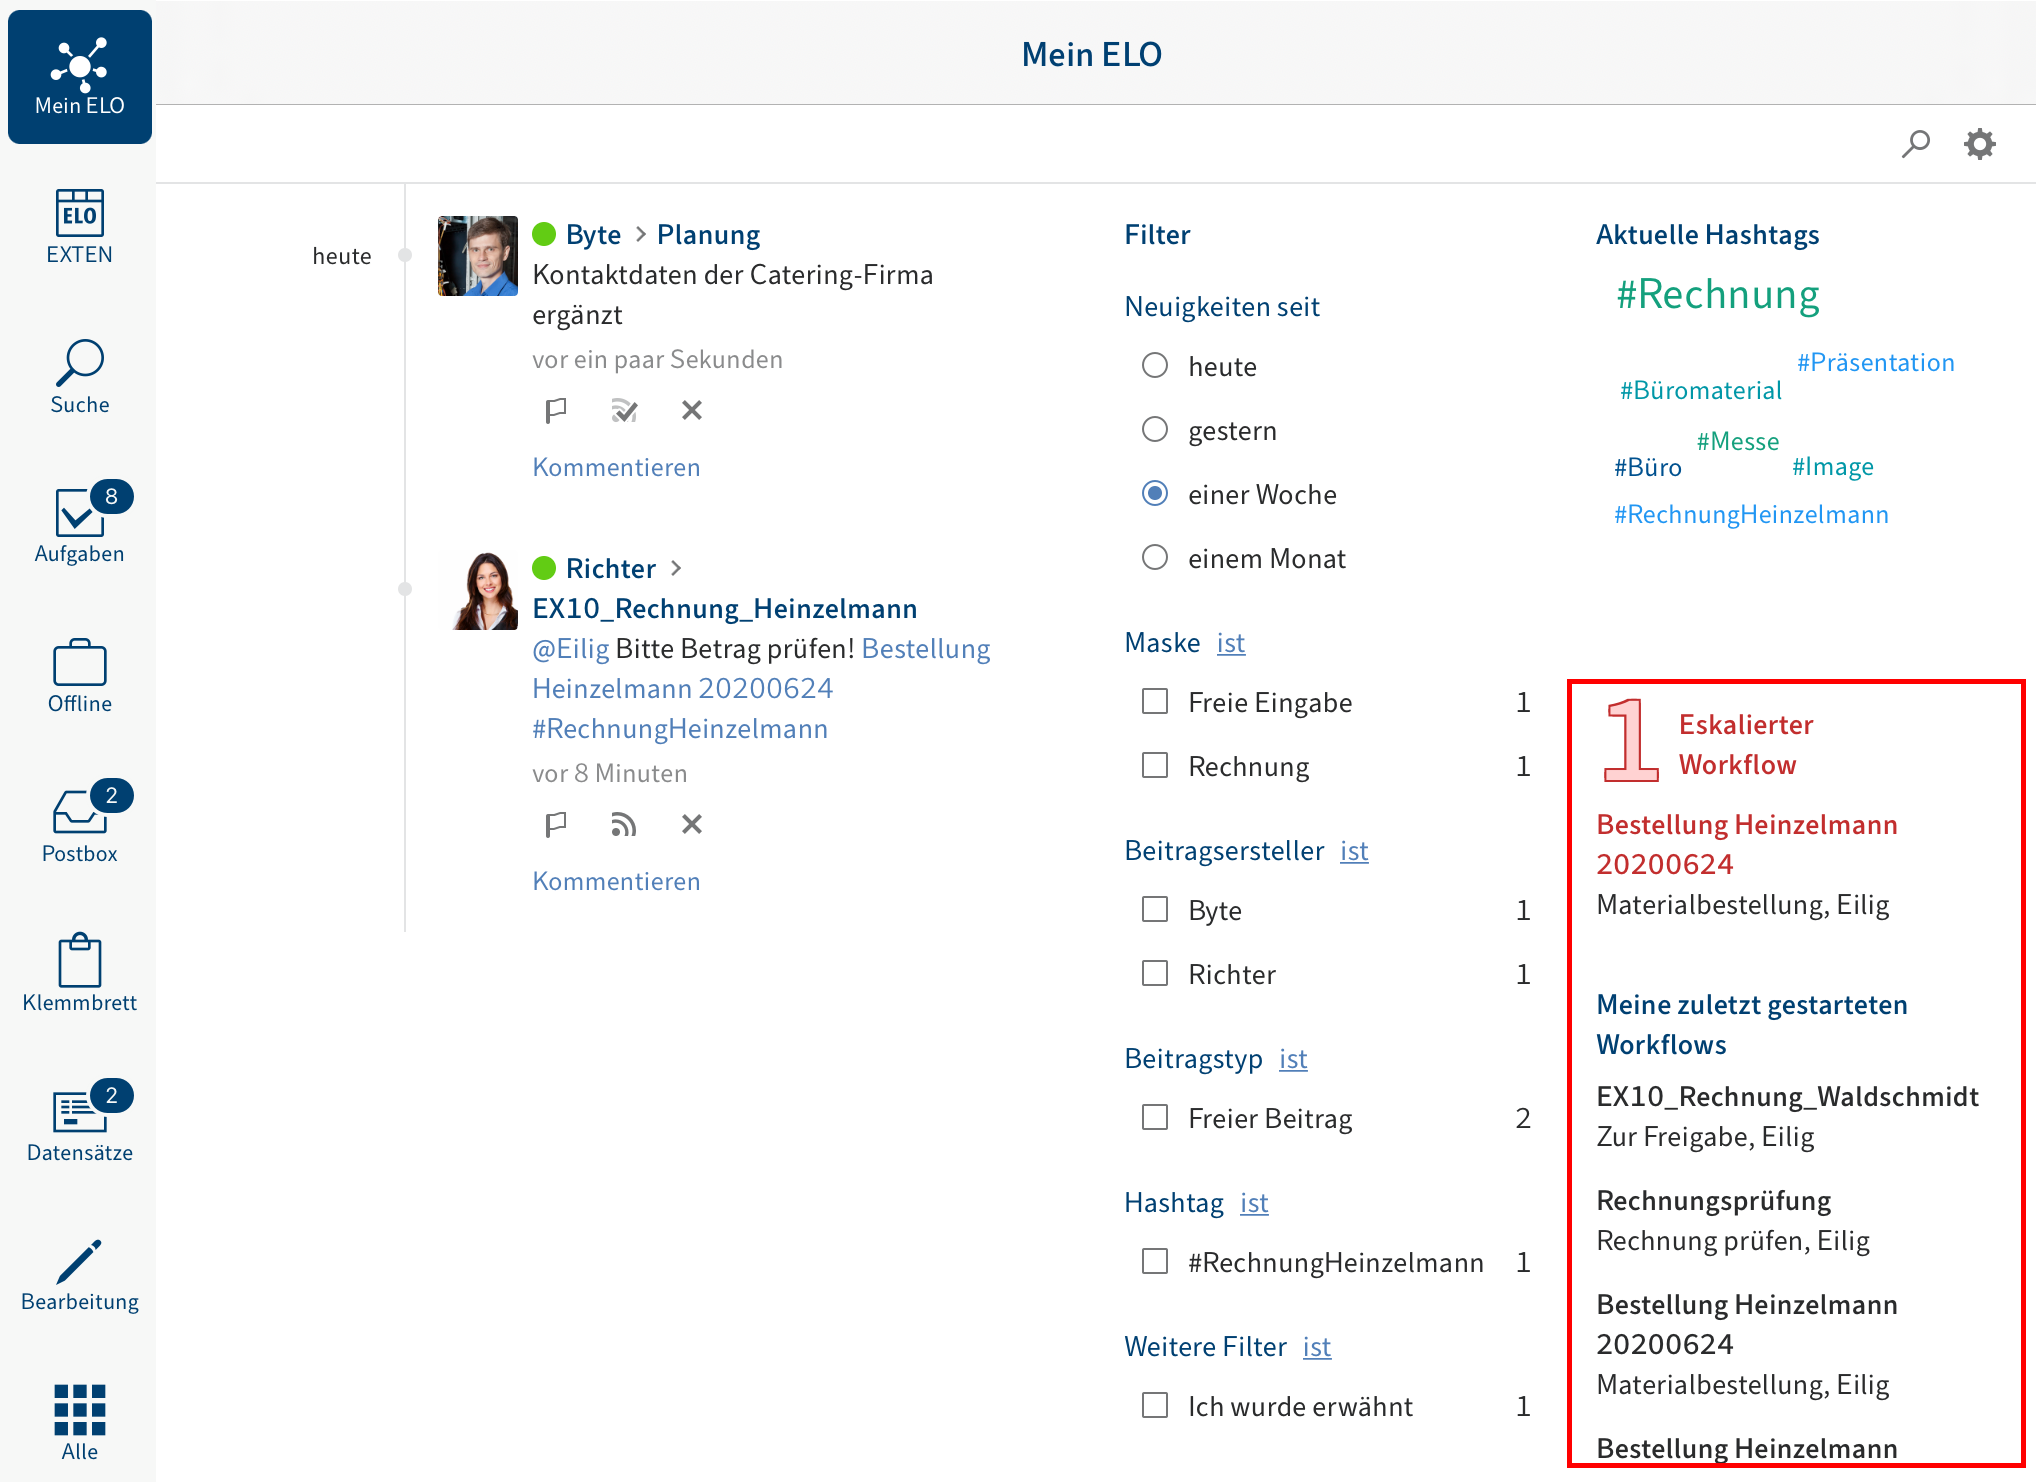Open the Klemmbrett clipboard area

80,973
